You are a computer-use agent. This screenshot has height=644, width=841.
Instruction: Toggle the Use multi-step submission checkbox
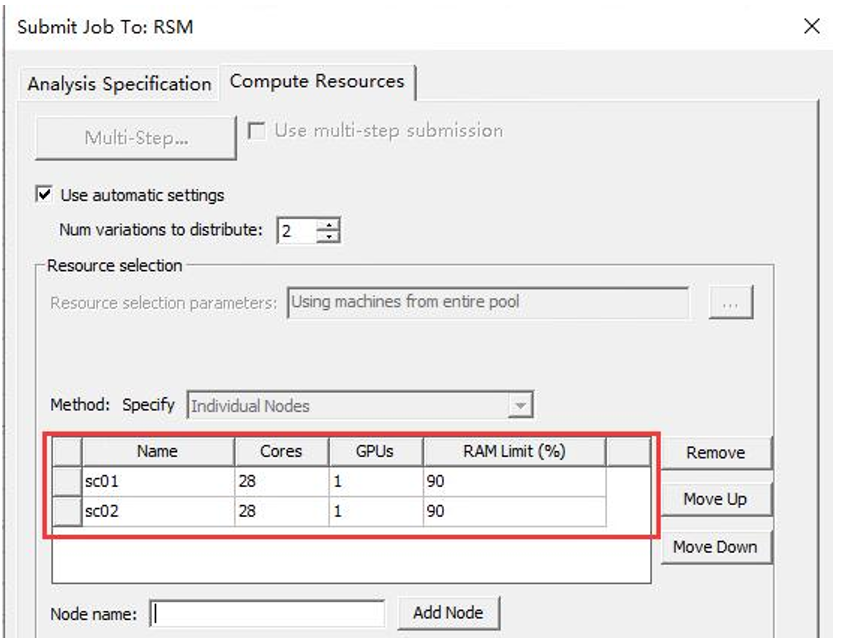pos(257,132)
